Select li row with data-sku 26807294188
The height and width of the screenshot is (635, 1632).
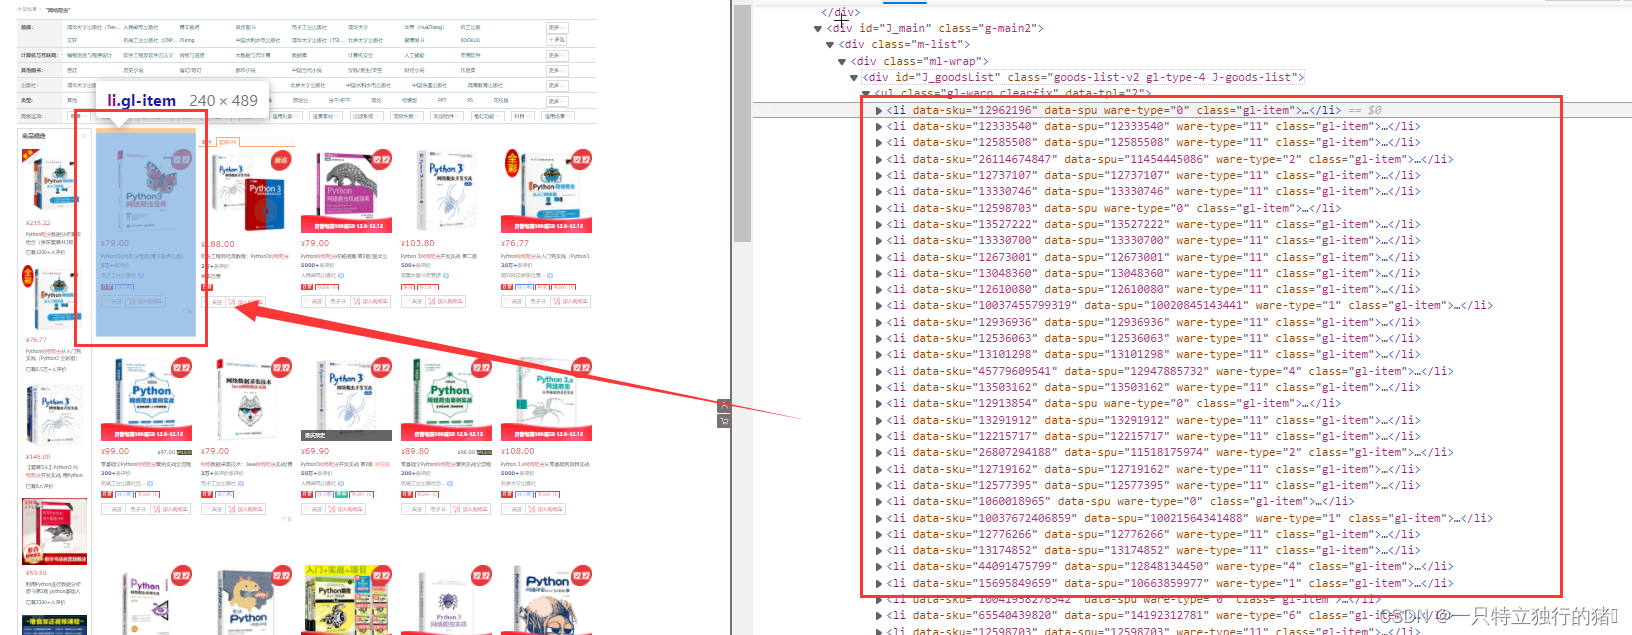click(1170, 452)
